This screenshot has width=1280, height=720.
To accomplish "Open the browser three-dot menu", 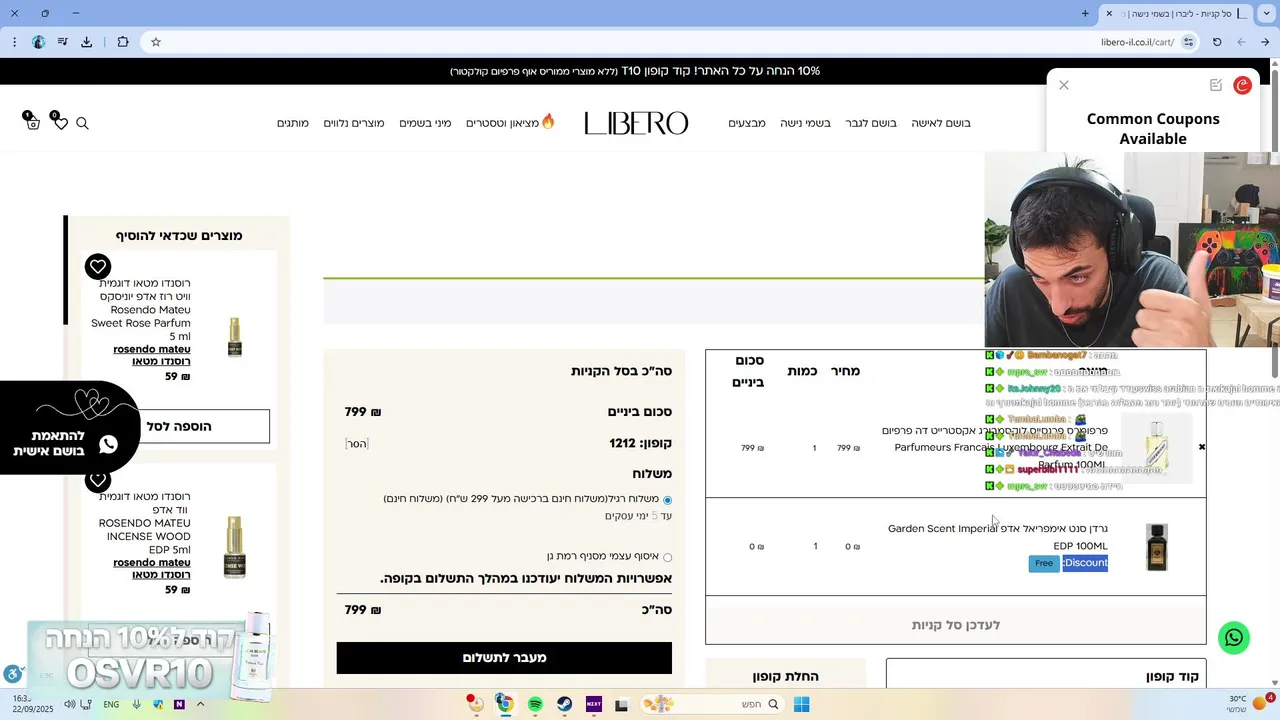I will pyautogui.click(x=14, y=42).
